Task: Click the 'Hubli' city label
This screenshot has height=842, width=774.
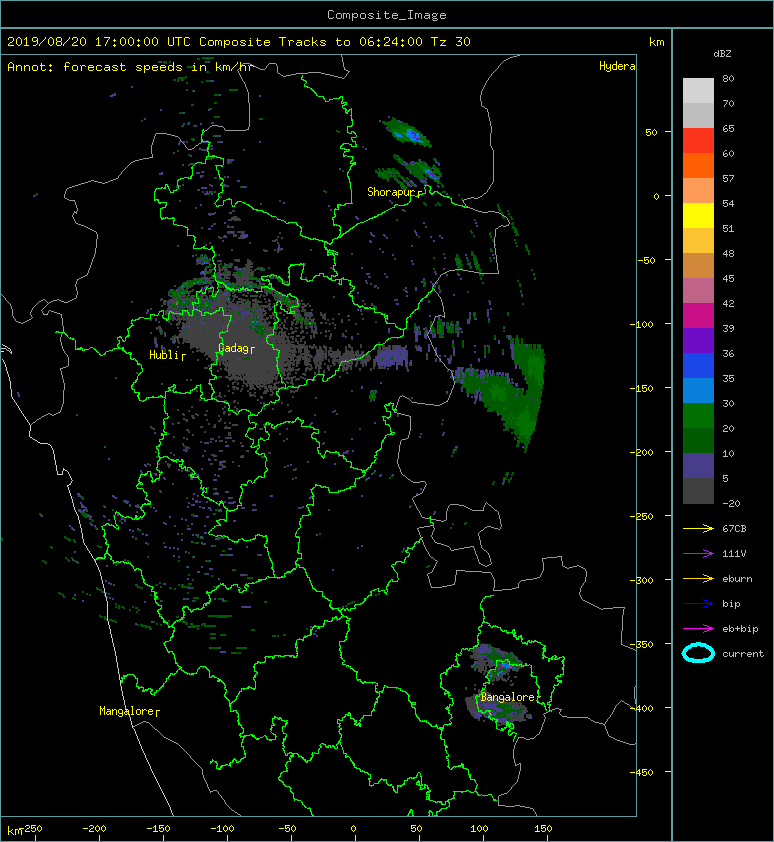Action: pos(164,355)
